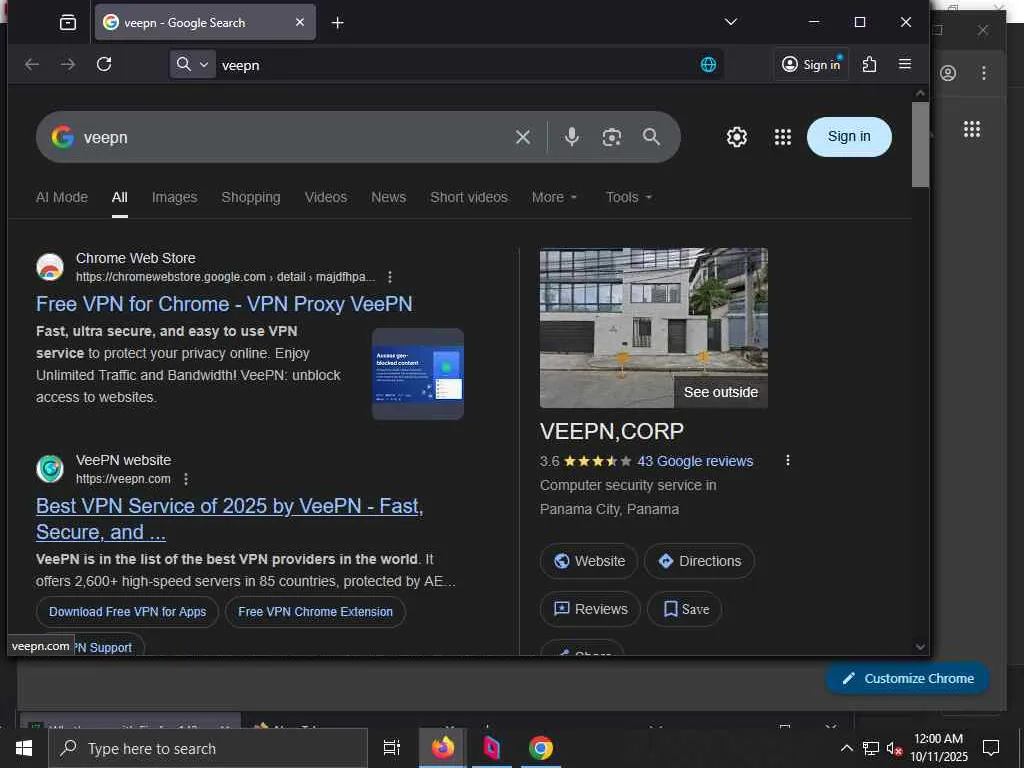Click the translate globe icon in address bar
The height and width of the screenshot is (768, 1024).
(708, 64)
